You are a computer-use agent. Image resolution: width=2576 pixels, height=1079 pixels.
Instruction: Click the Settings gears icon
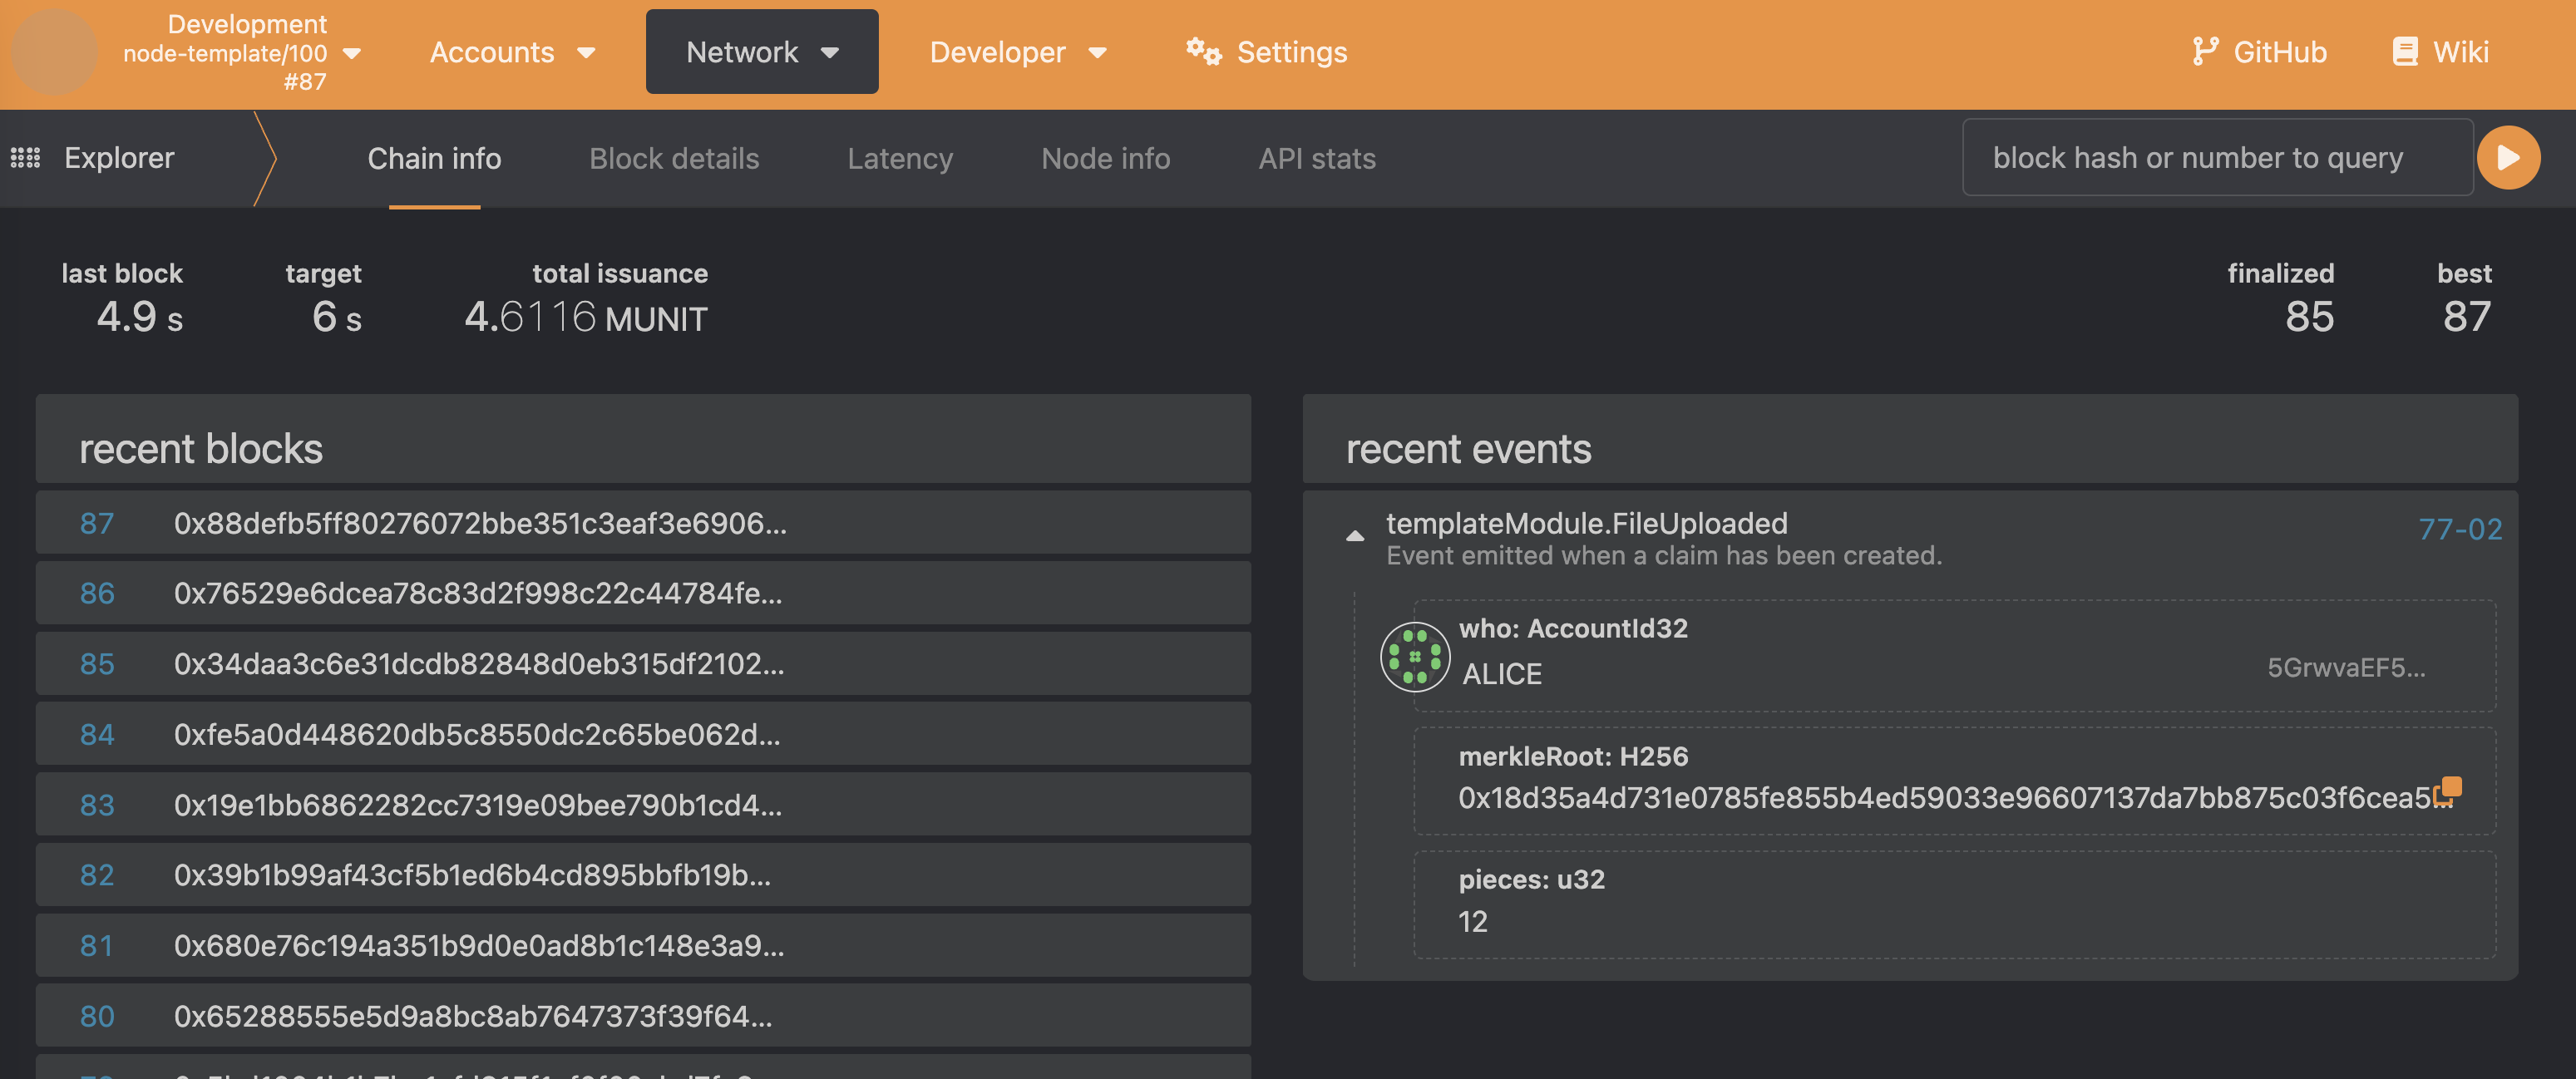click(x=1203, y=51)
